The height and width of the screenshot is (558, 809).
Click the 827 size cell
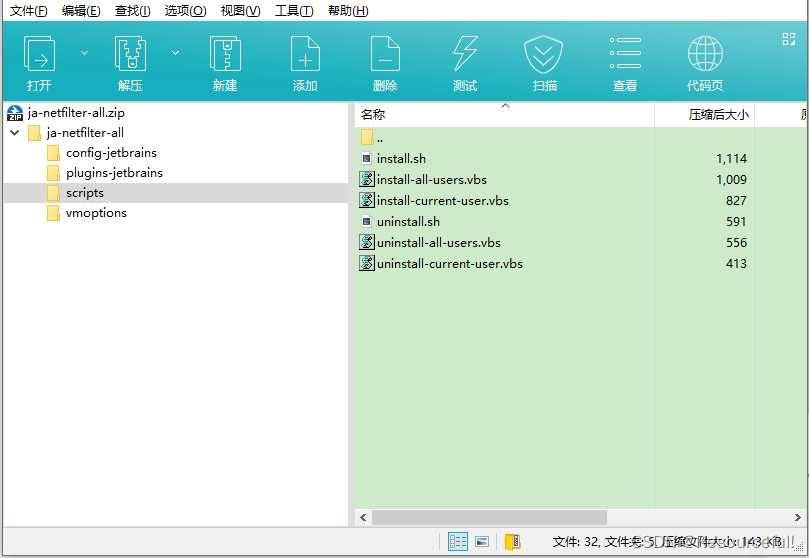coord(736,201)
